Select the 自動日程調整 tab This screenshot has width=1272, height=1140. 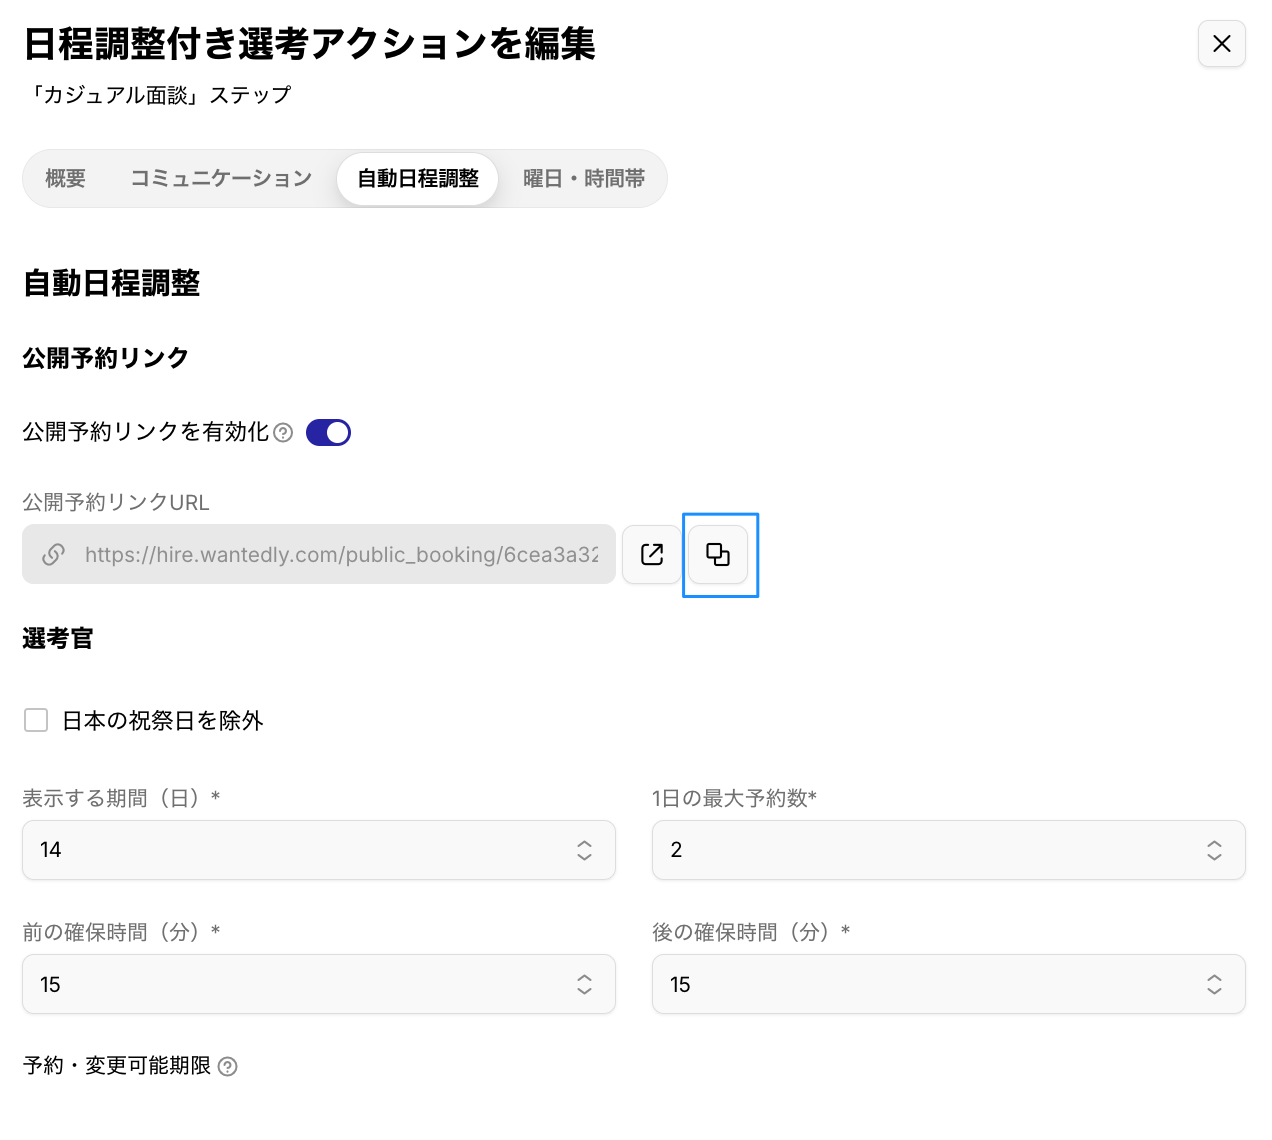point(418,179)
